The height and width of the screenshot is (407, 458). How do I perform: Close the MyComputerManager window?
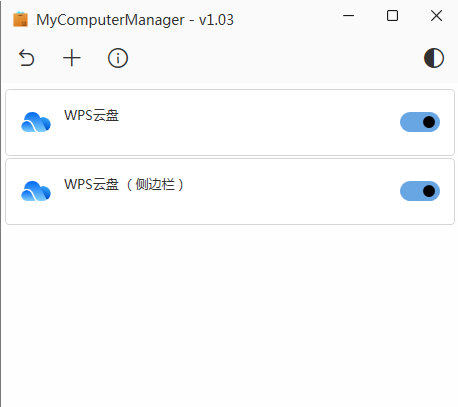coord(436,16)
